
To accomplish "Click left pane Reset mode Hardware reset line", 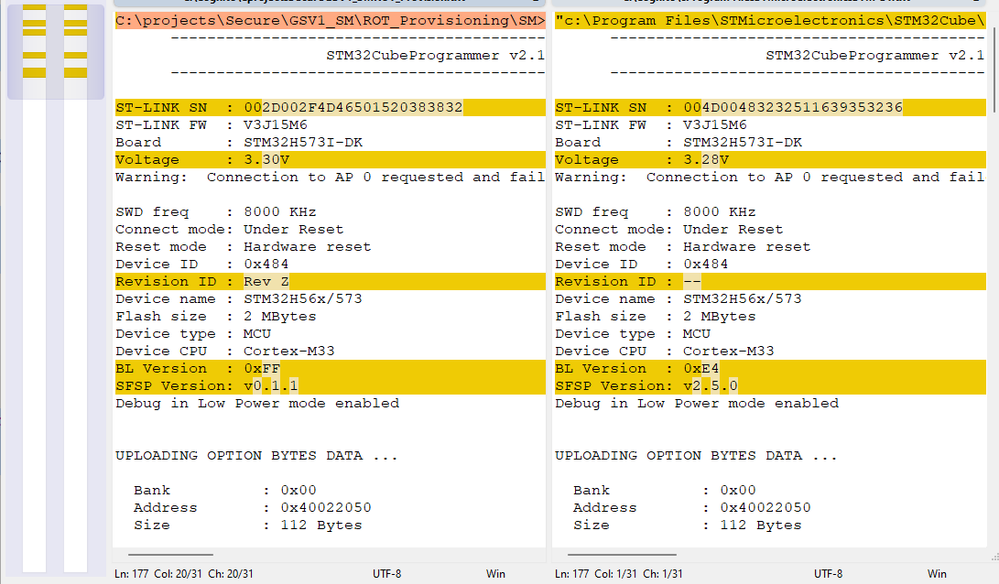I will pos(243,246).
